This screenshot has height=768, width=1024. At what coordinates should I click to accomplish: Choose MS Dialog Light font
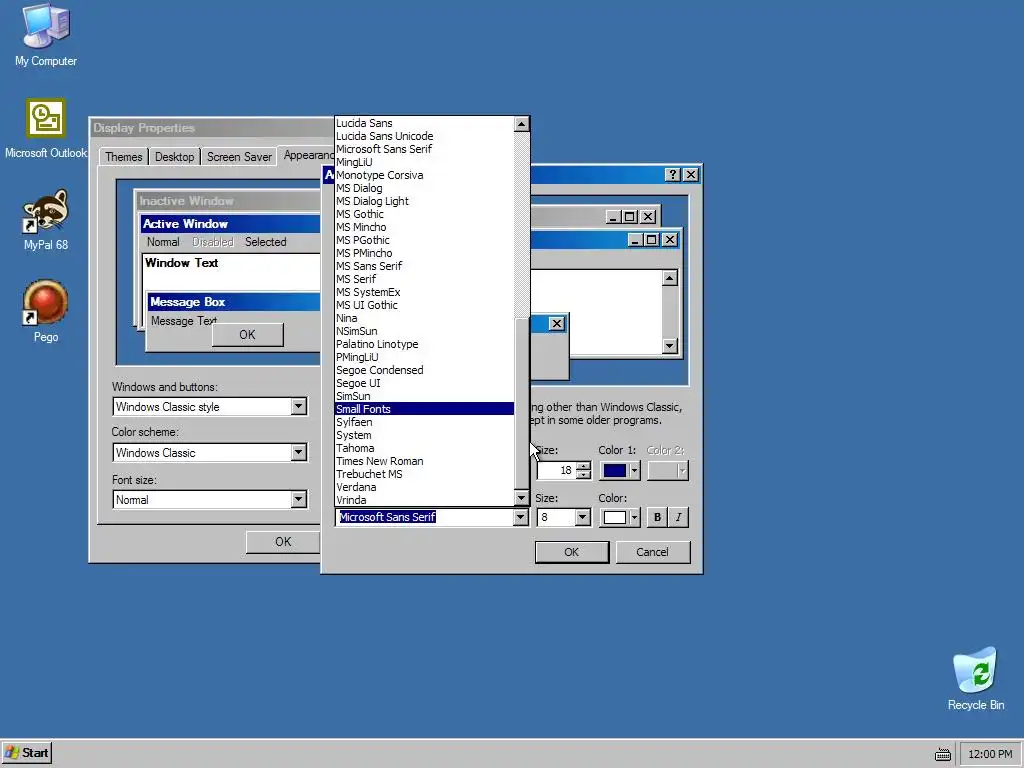(424, 201)
